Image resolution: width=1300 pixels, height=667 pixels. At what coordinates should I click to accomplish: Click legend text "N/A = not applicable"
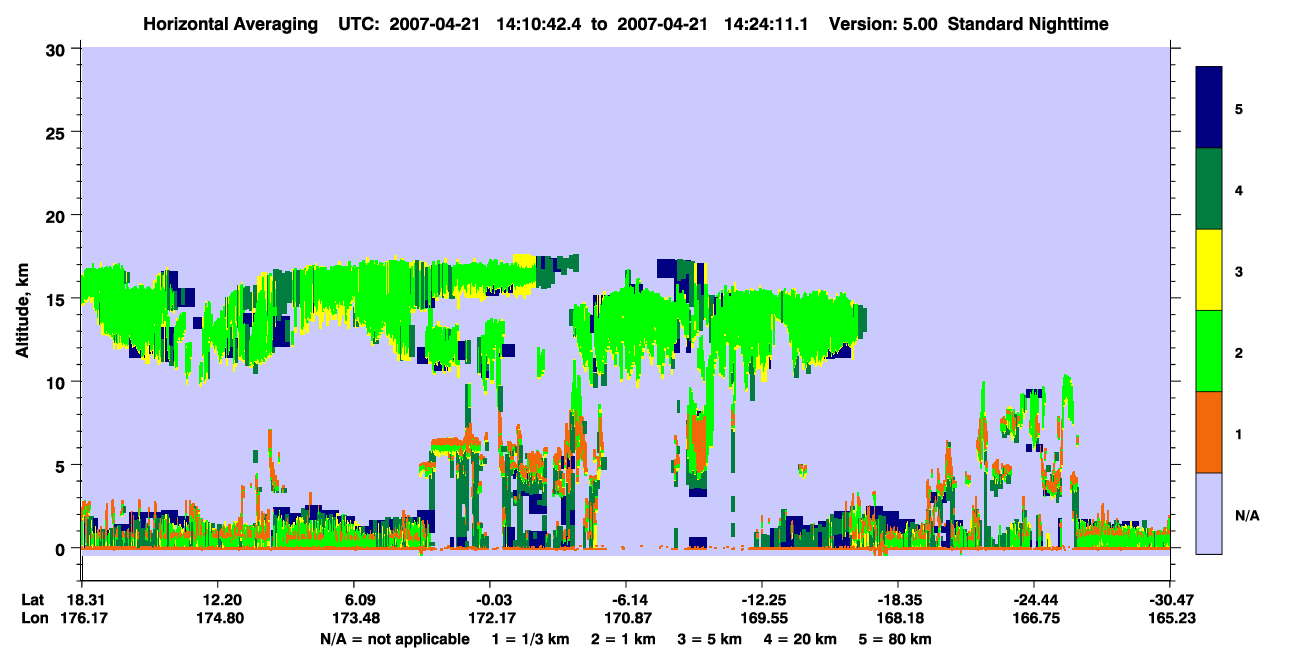pyautogui.click(x=394, y=638)
